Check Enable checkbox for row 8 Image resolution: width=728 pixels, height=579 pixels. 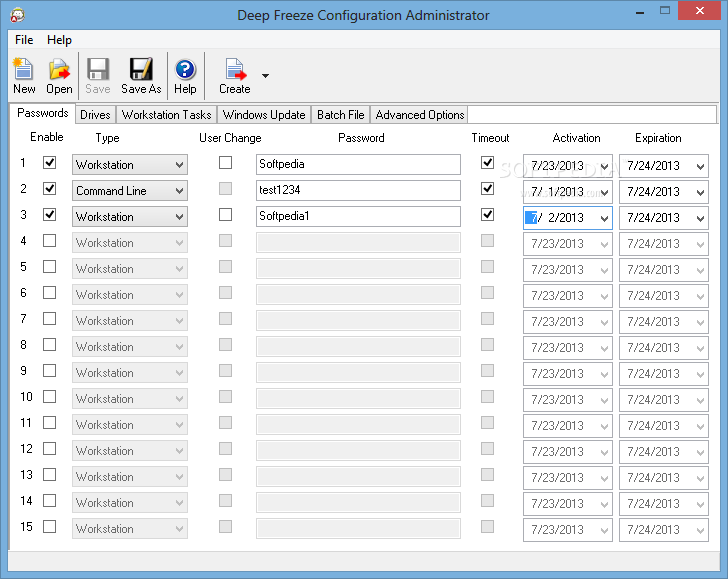(x=49, y=345)
